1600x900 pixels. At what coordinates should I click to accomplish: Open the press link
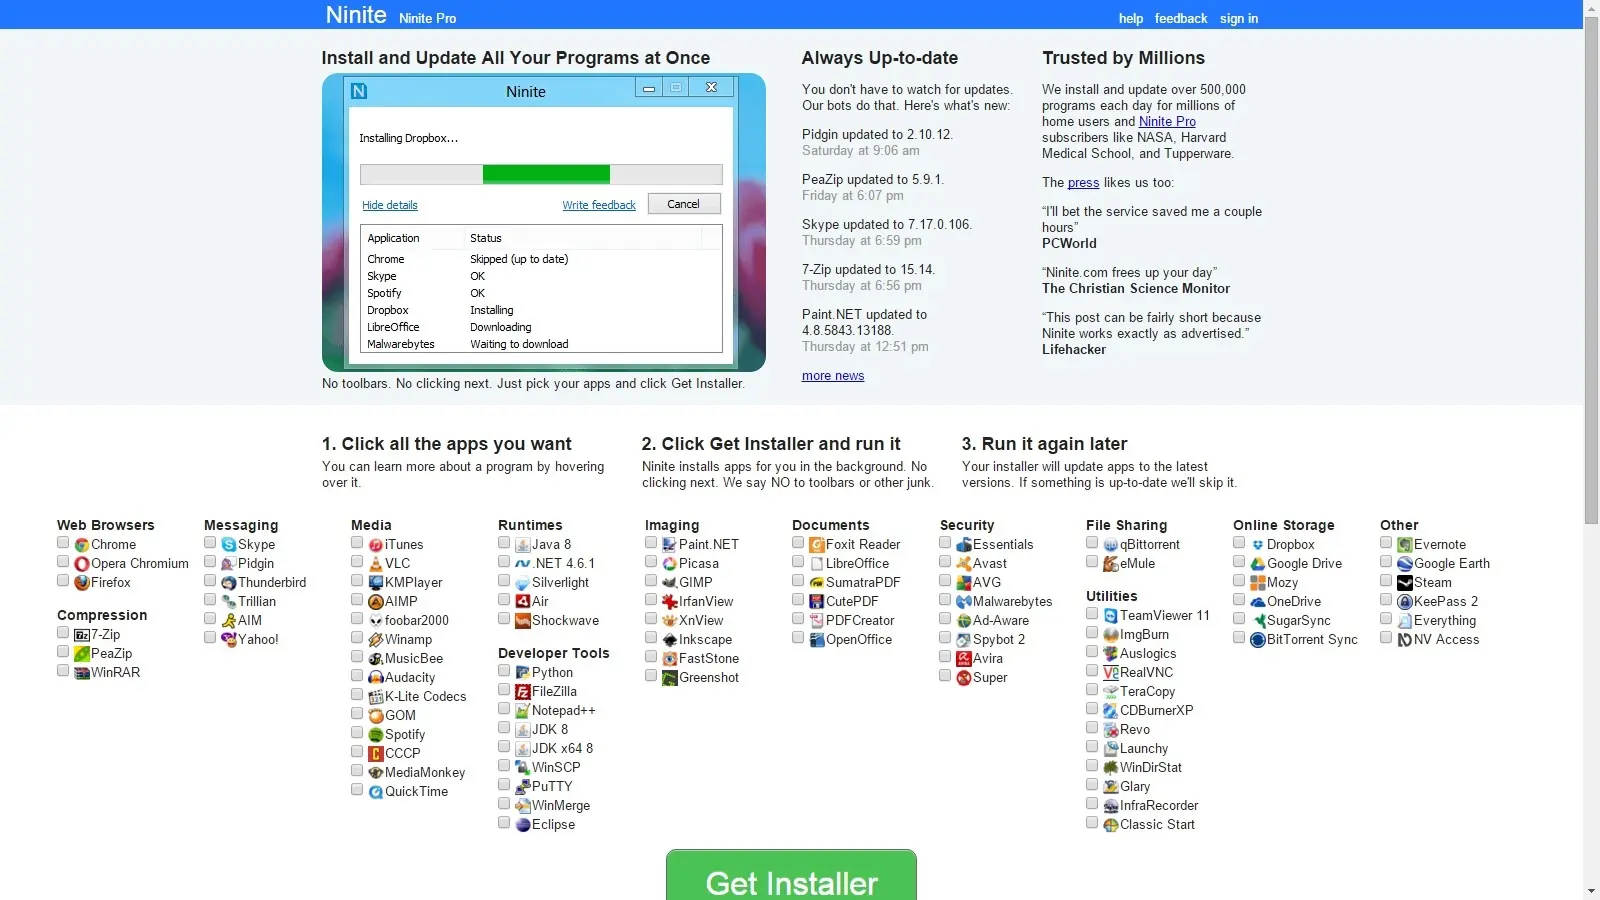[x=1083, y=182]
